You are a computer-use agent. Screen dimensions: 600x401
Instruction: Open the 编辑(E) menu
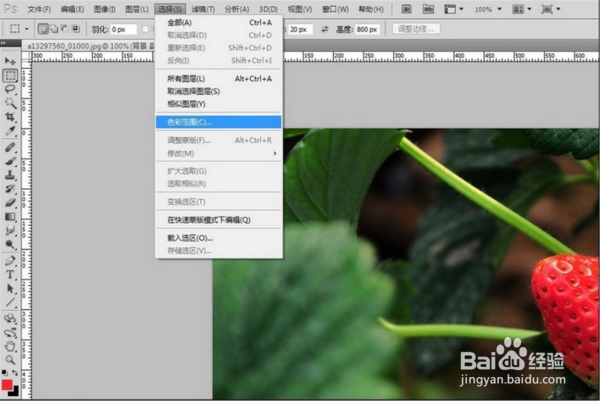72,9
